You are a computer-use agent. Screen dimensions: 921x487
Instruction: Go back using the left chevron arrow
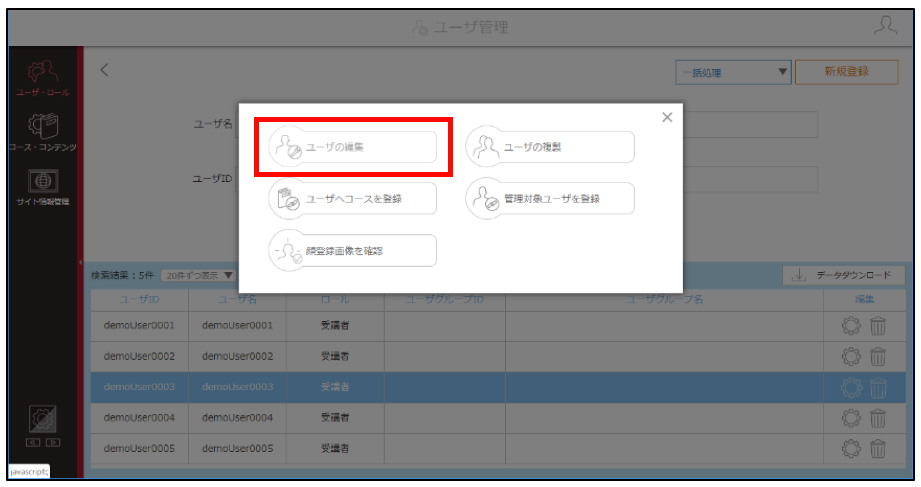point(105,70)
